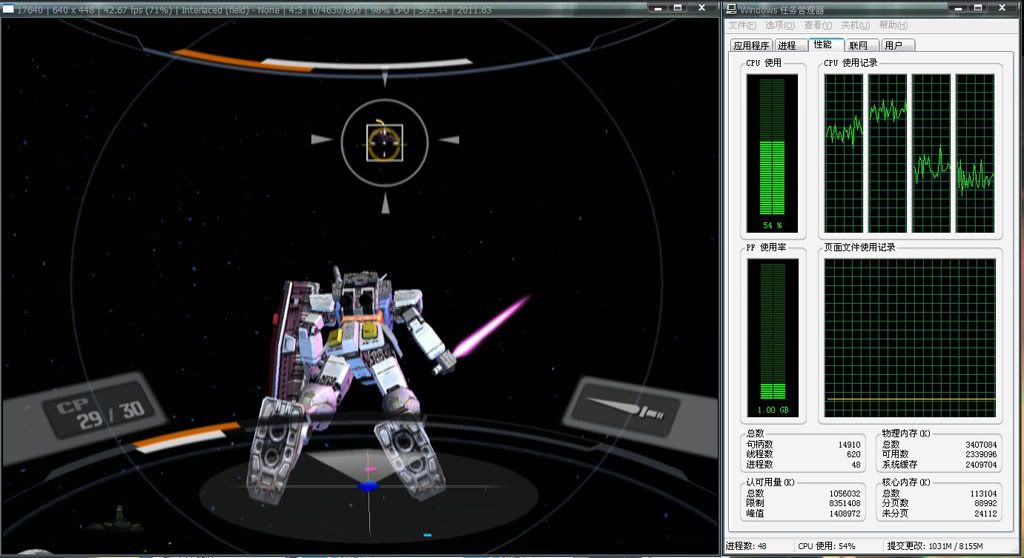The width and height of the screenshot is (1024, 558).
Task: Click the blue radar dot below the Gundam
Action: tap(368, 486)
